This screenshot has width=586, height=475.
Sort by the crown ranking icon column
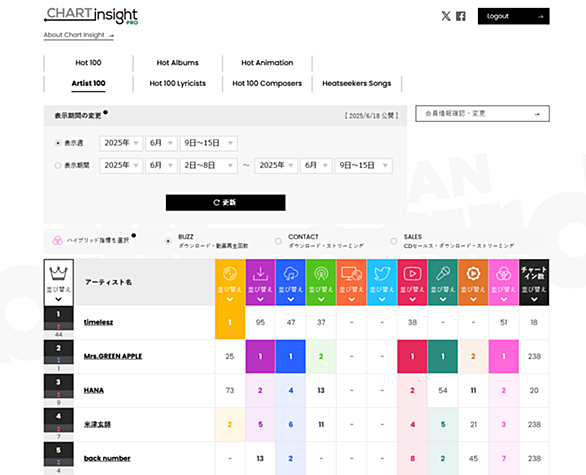click(x=59, y=283)
